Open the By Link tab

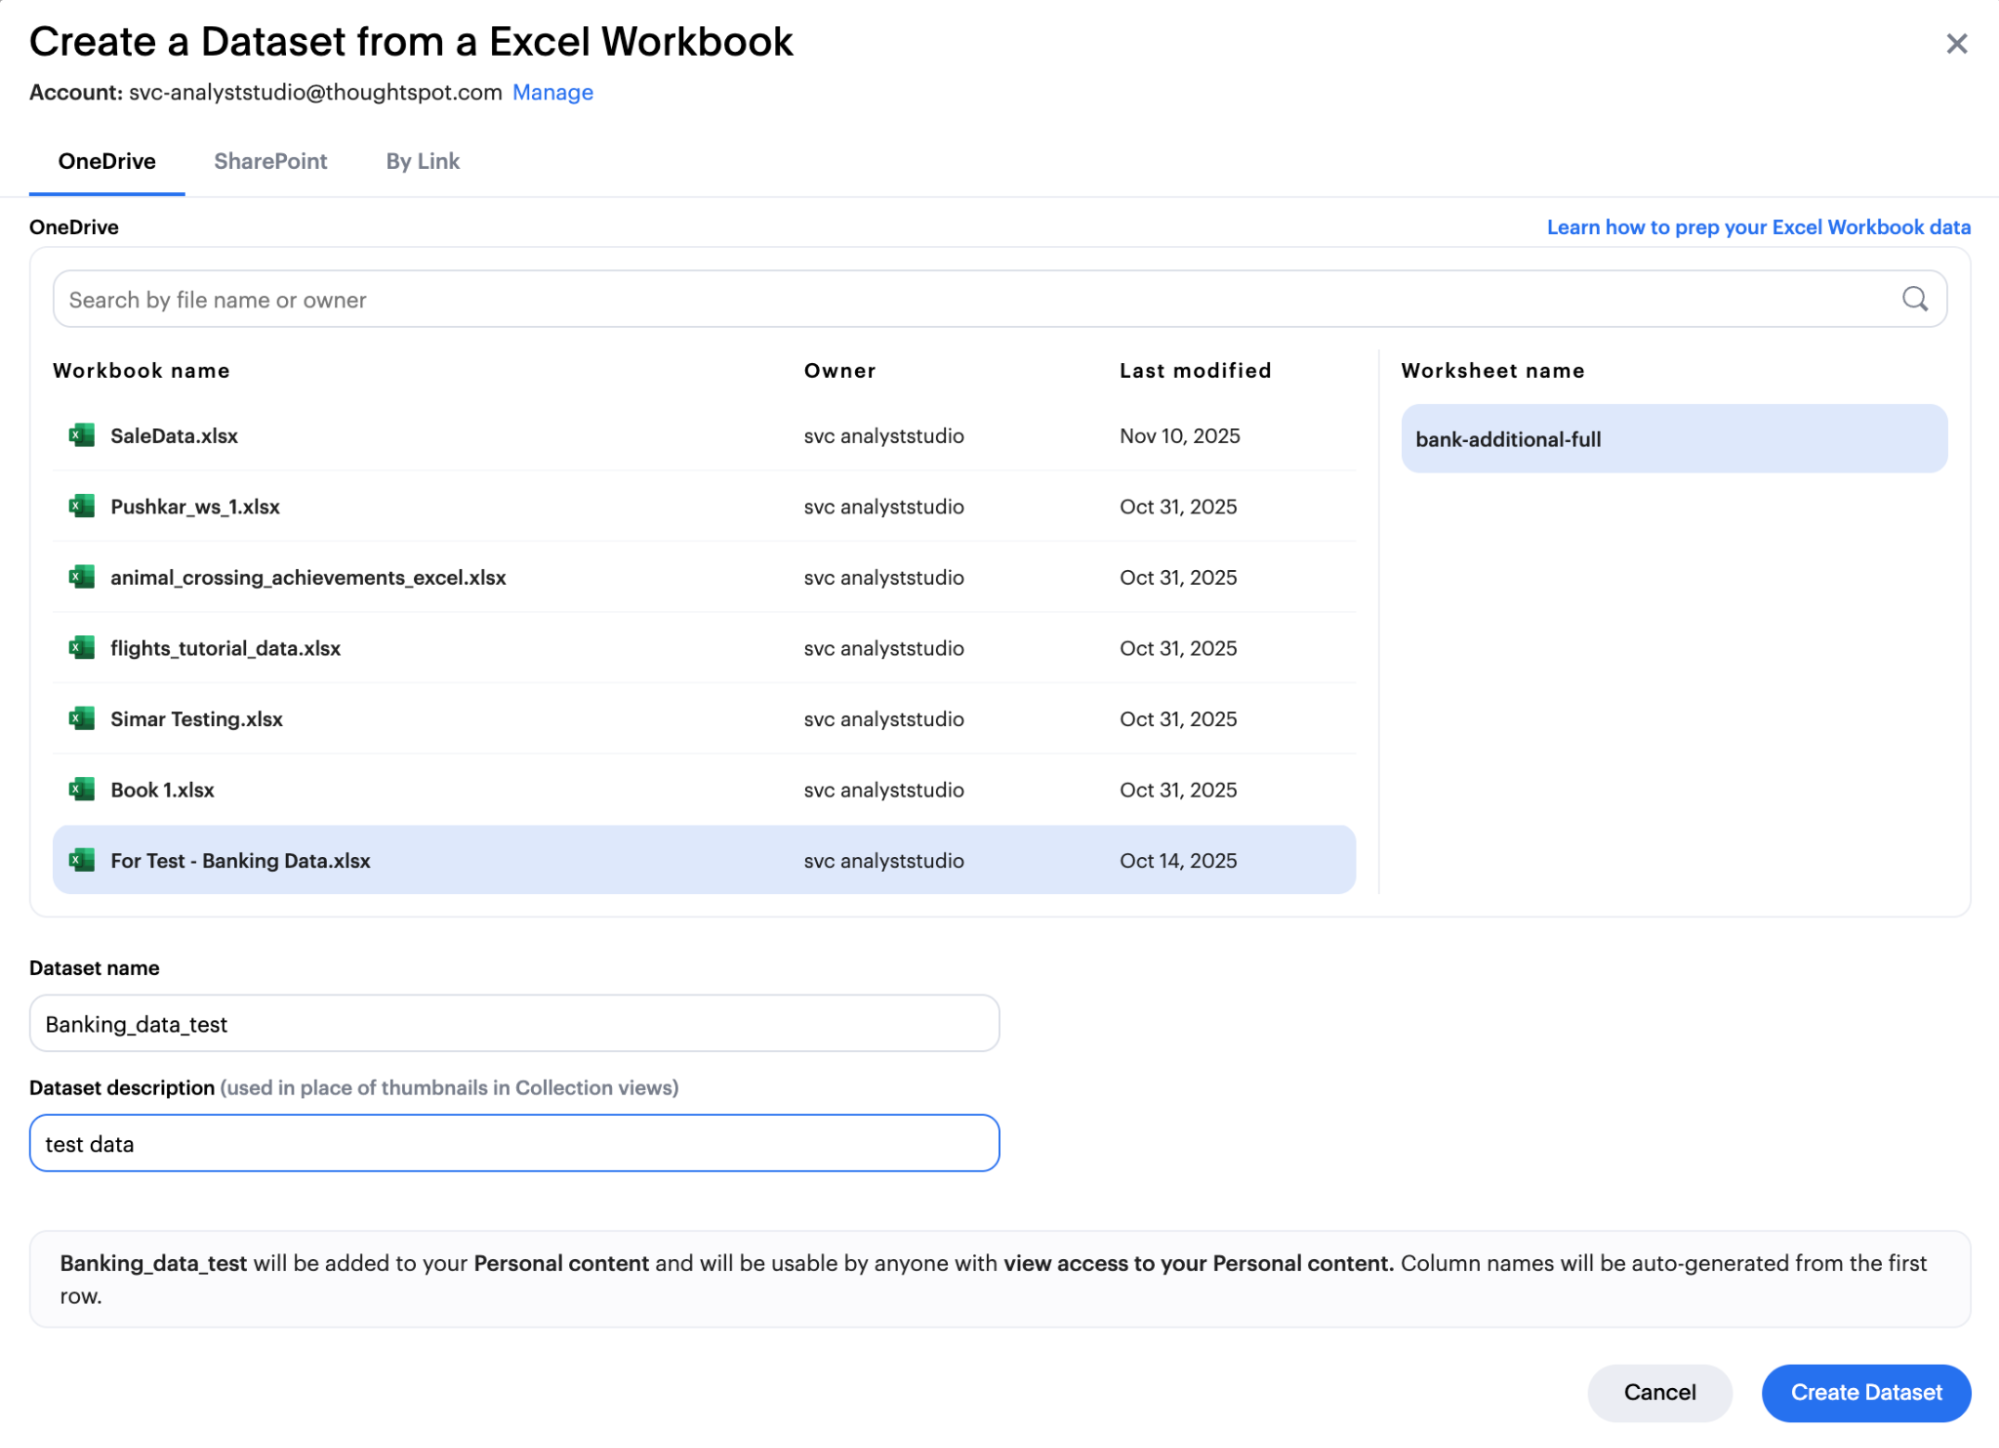point(422,161)
